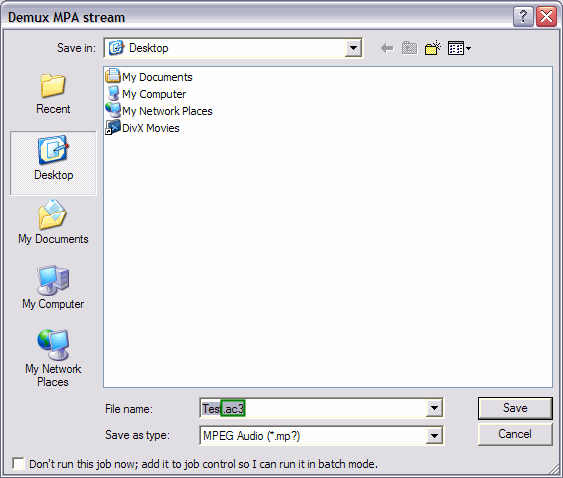Enable "Don't run this job now" checkbox
563x478 pixels.
[18, 464]
